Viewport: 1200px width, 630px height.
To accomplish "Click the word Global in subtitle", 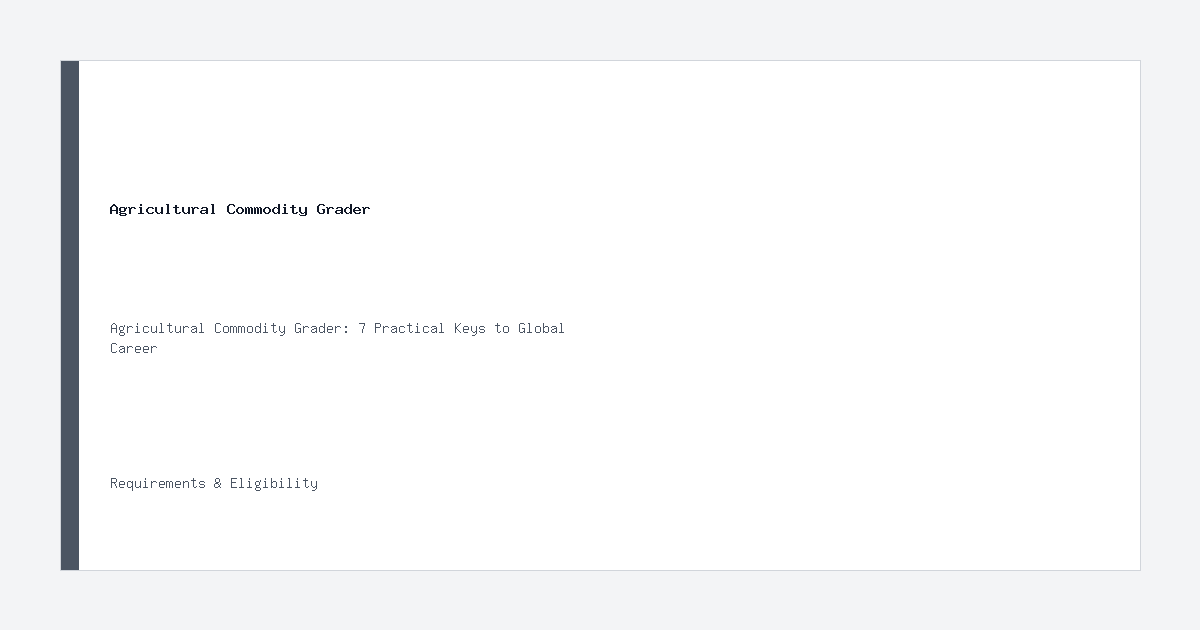I will coord(541,328).
